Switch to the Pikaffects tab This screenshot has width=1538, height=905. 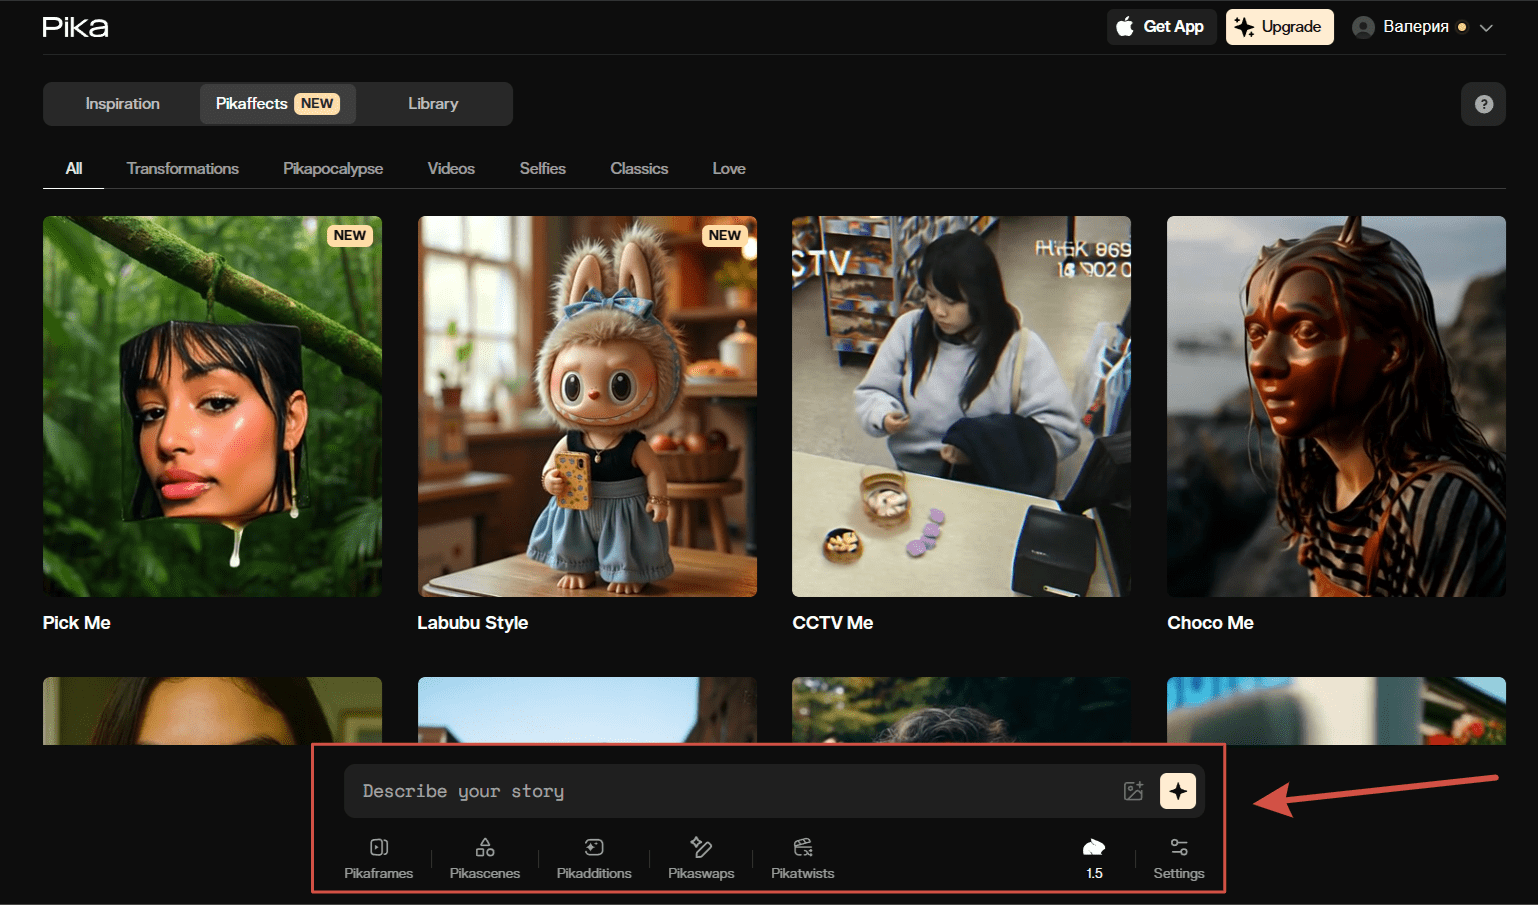(277, 104)
